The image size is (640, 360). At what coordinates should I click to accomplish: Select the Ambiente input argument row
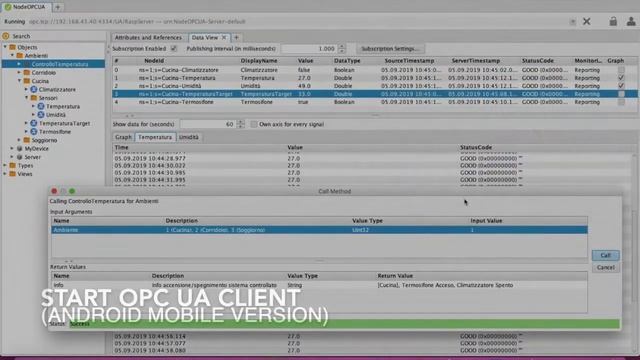coord(320,230)
